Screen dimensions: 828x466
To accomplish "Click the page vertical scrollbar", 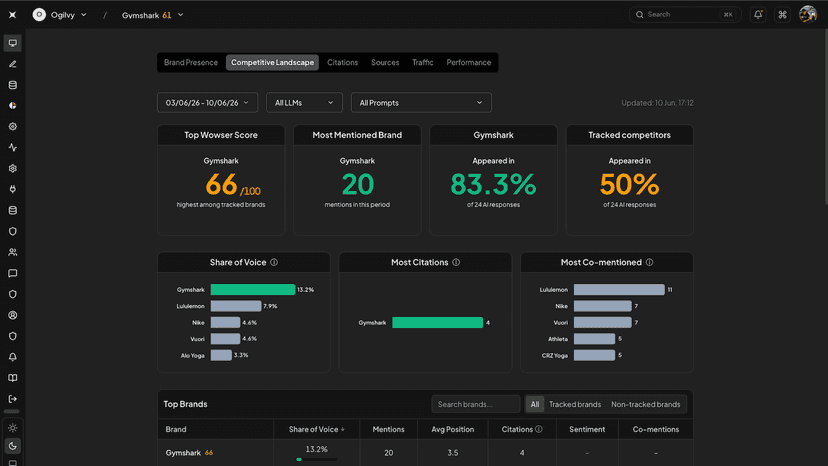I will tap(825, 116).
